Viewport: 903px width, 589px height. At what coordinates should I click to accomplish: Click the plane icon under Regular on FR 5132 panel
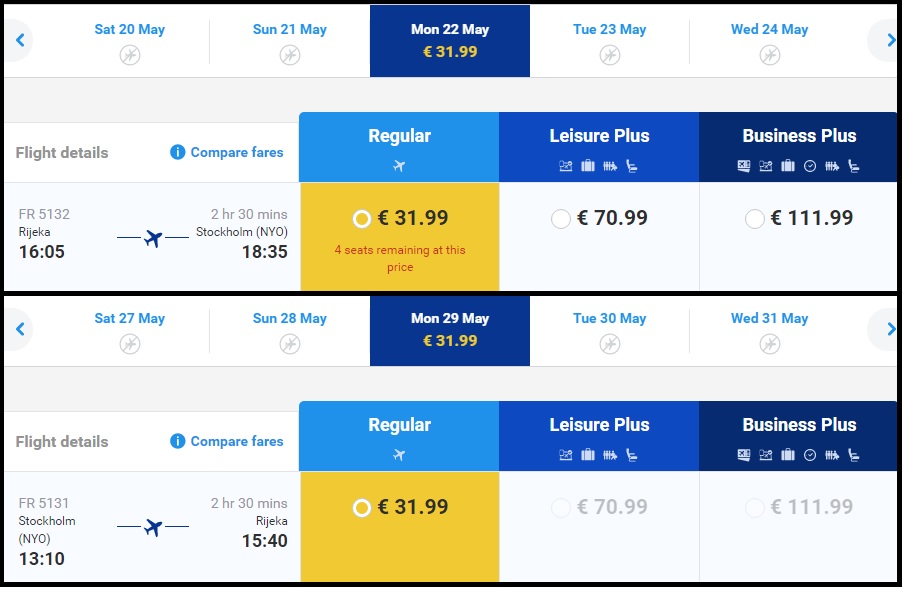pyautogui.click(x=399, y=165)
